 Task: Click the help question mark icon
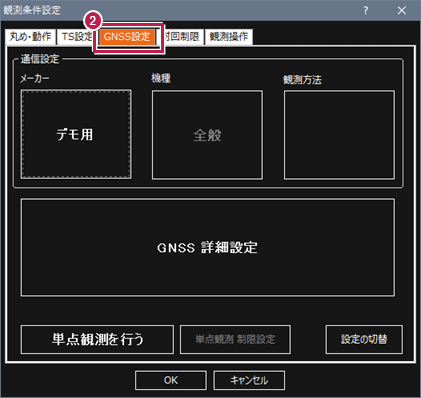[x=366, y=10]
